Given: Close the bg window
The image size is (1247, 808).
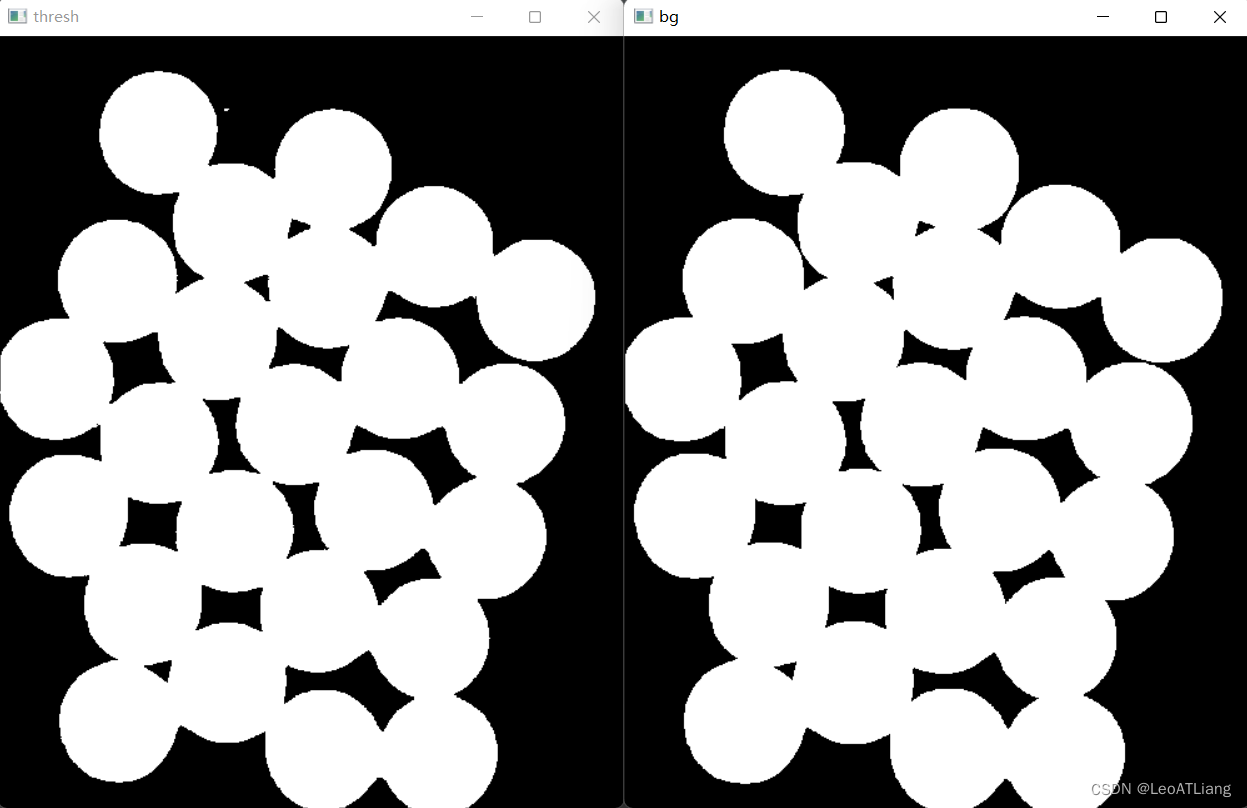Looking at the screenshot, I should 1219,17.
